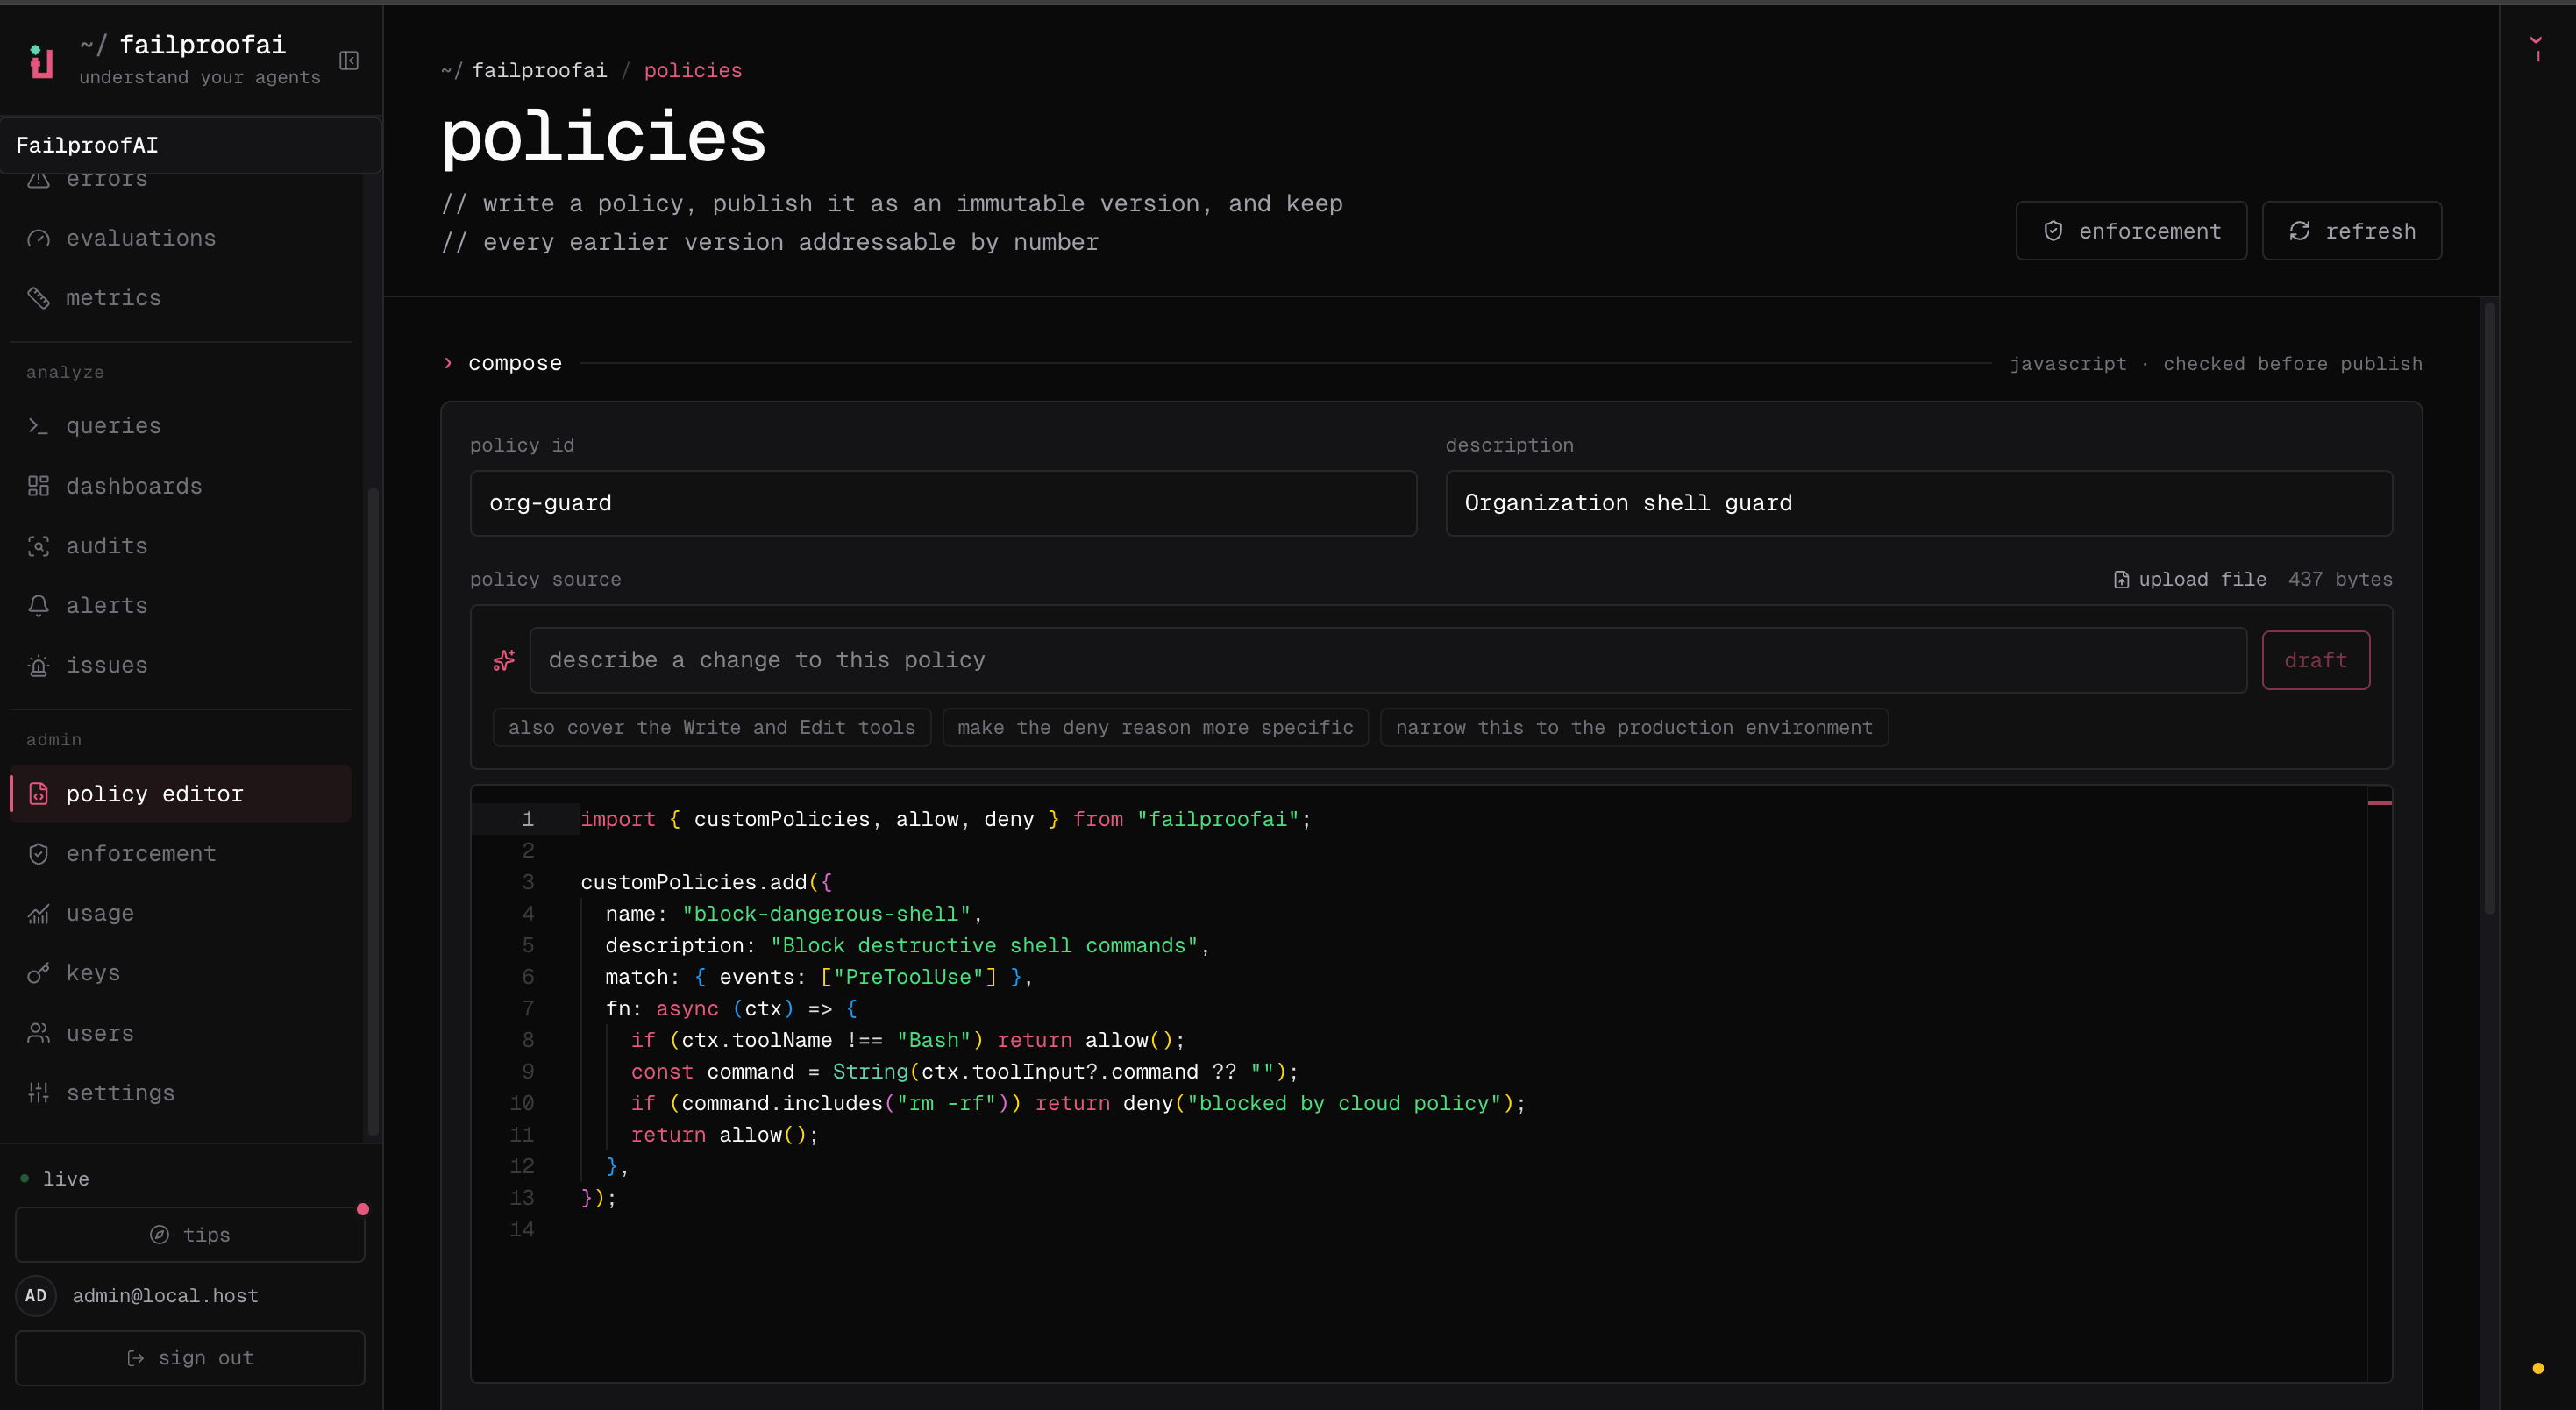The width and height of the screenshot is (2576, 1410).
Task: Click the settings sliders icon
Action: pyautogui.click(x=38, y=1093)
